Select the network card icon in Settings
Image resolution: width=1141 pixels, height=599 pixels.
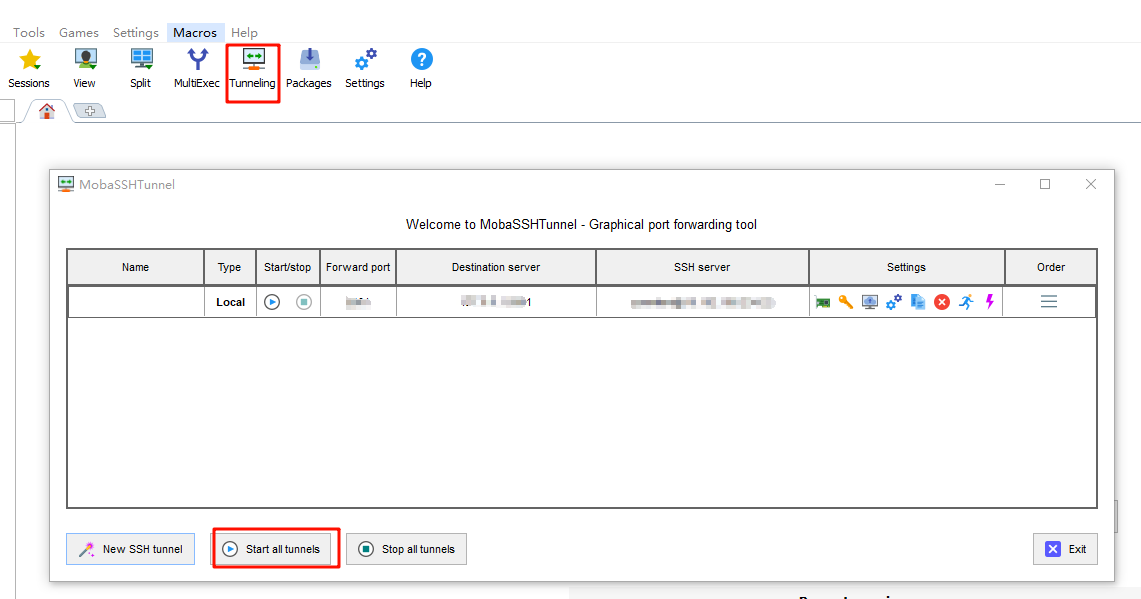pyautogui.click(x=822, y=302)
